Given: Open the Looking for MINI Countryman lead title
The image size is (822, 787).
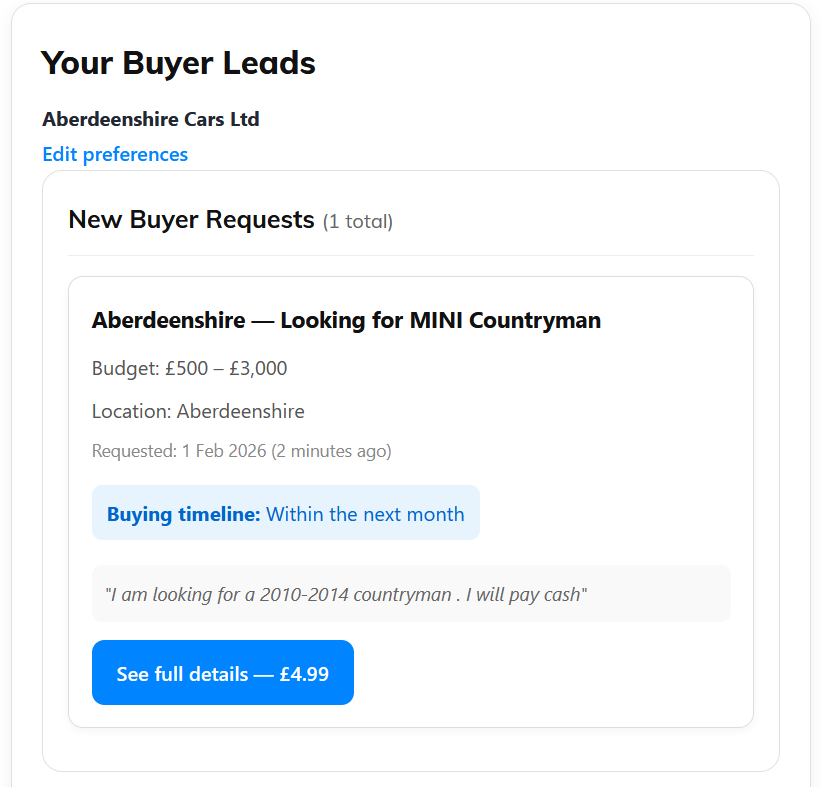Looking at the screenshot, I should (x=440, y=320).
